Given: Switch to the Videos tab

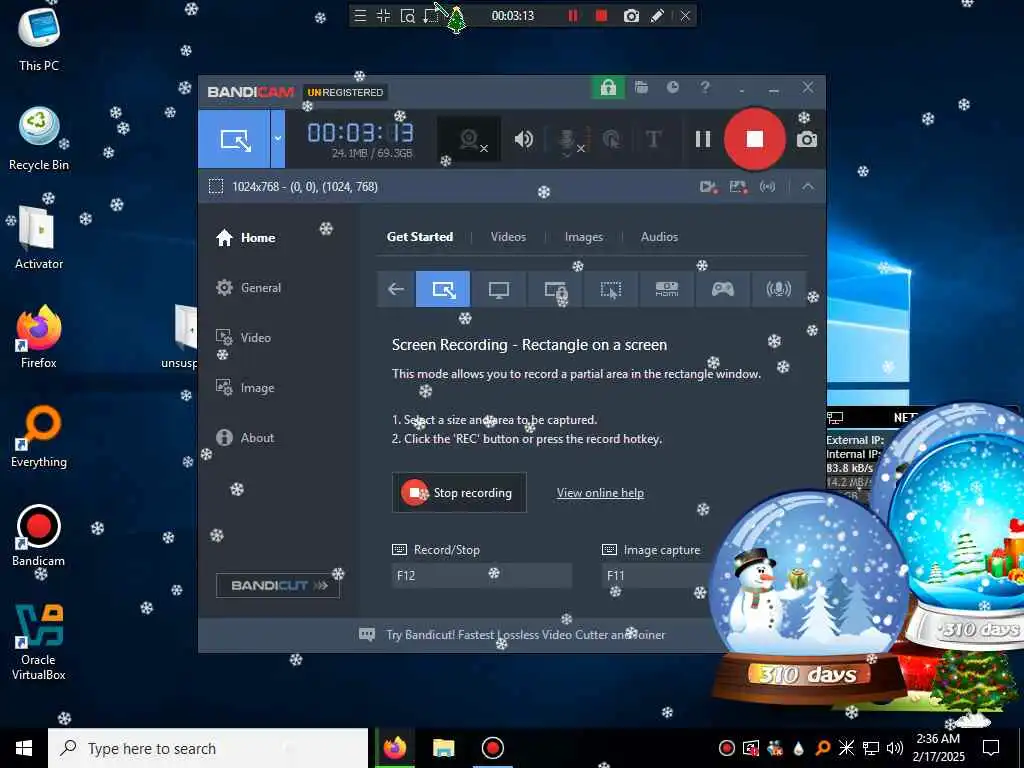Looking at the screenshot, I should click(508, 237).
